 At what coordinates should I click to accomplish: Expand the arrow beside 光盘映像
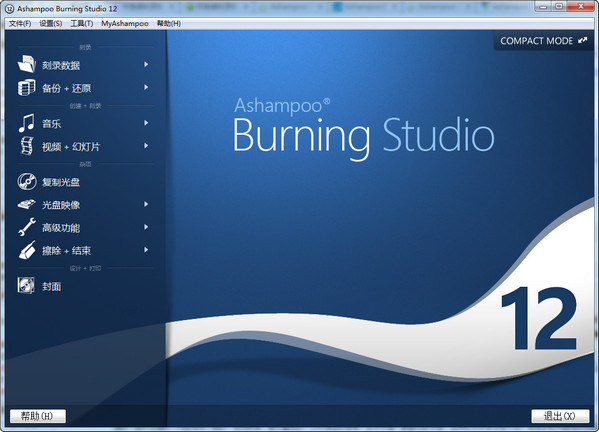[x=146, y=204]
